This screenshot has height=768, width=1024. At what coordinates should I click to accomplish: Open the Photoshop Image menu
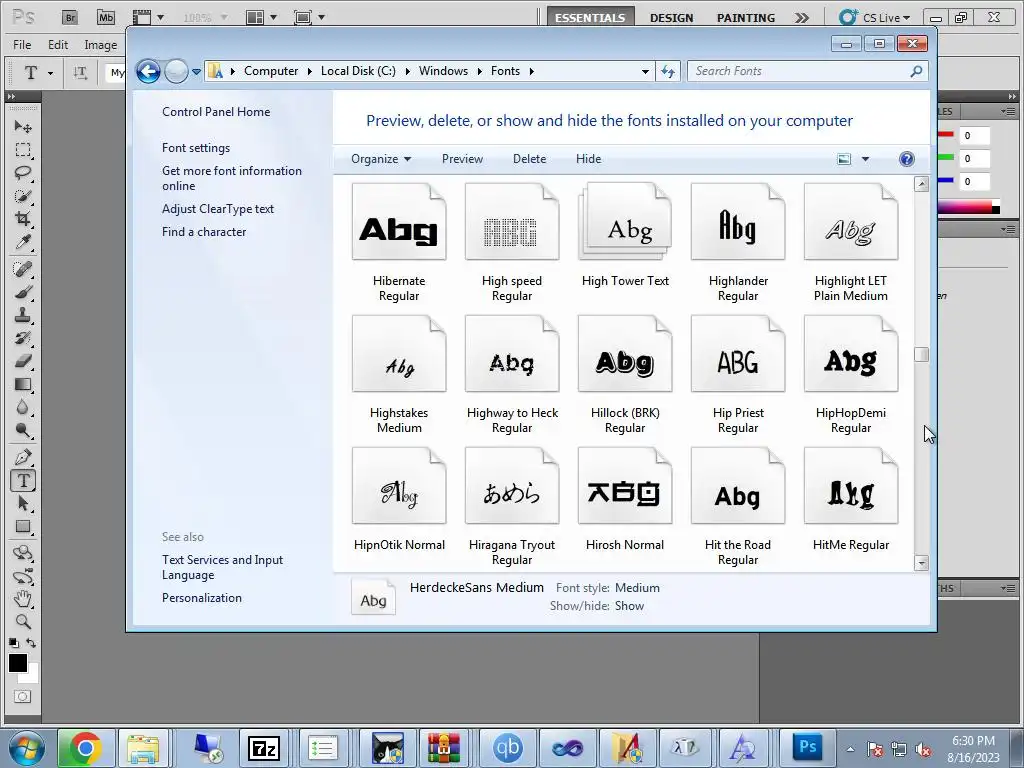click(101, 44)
